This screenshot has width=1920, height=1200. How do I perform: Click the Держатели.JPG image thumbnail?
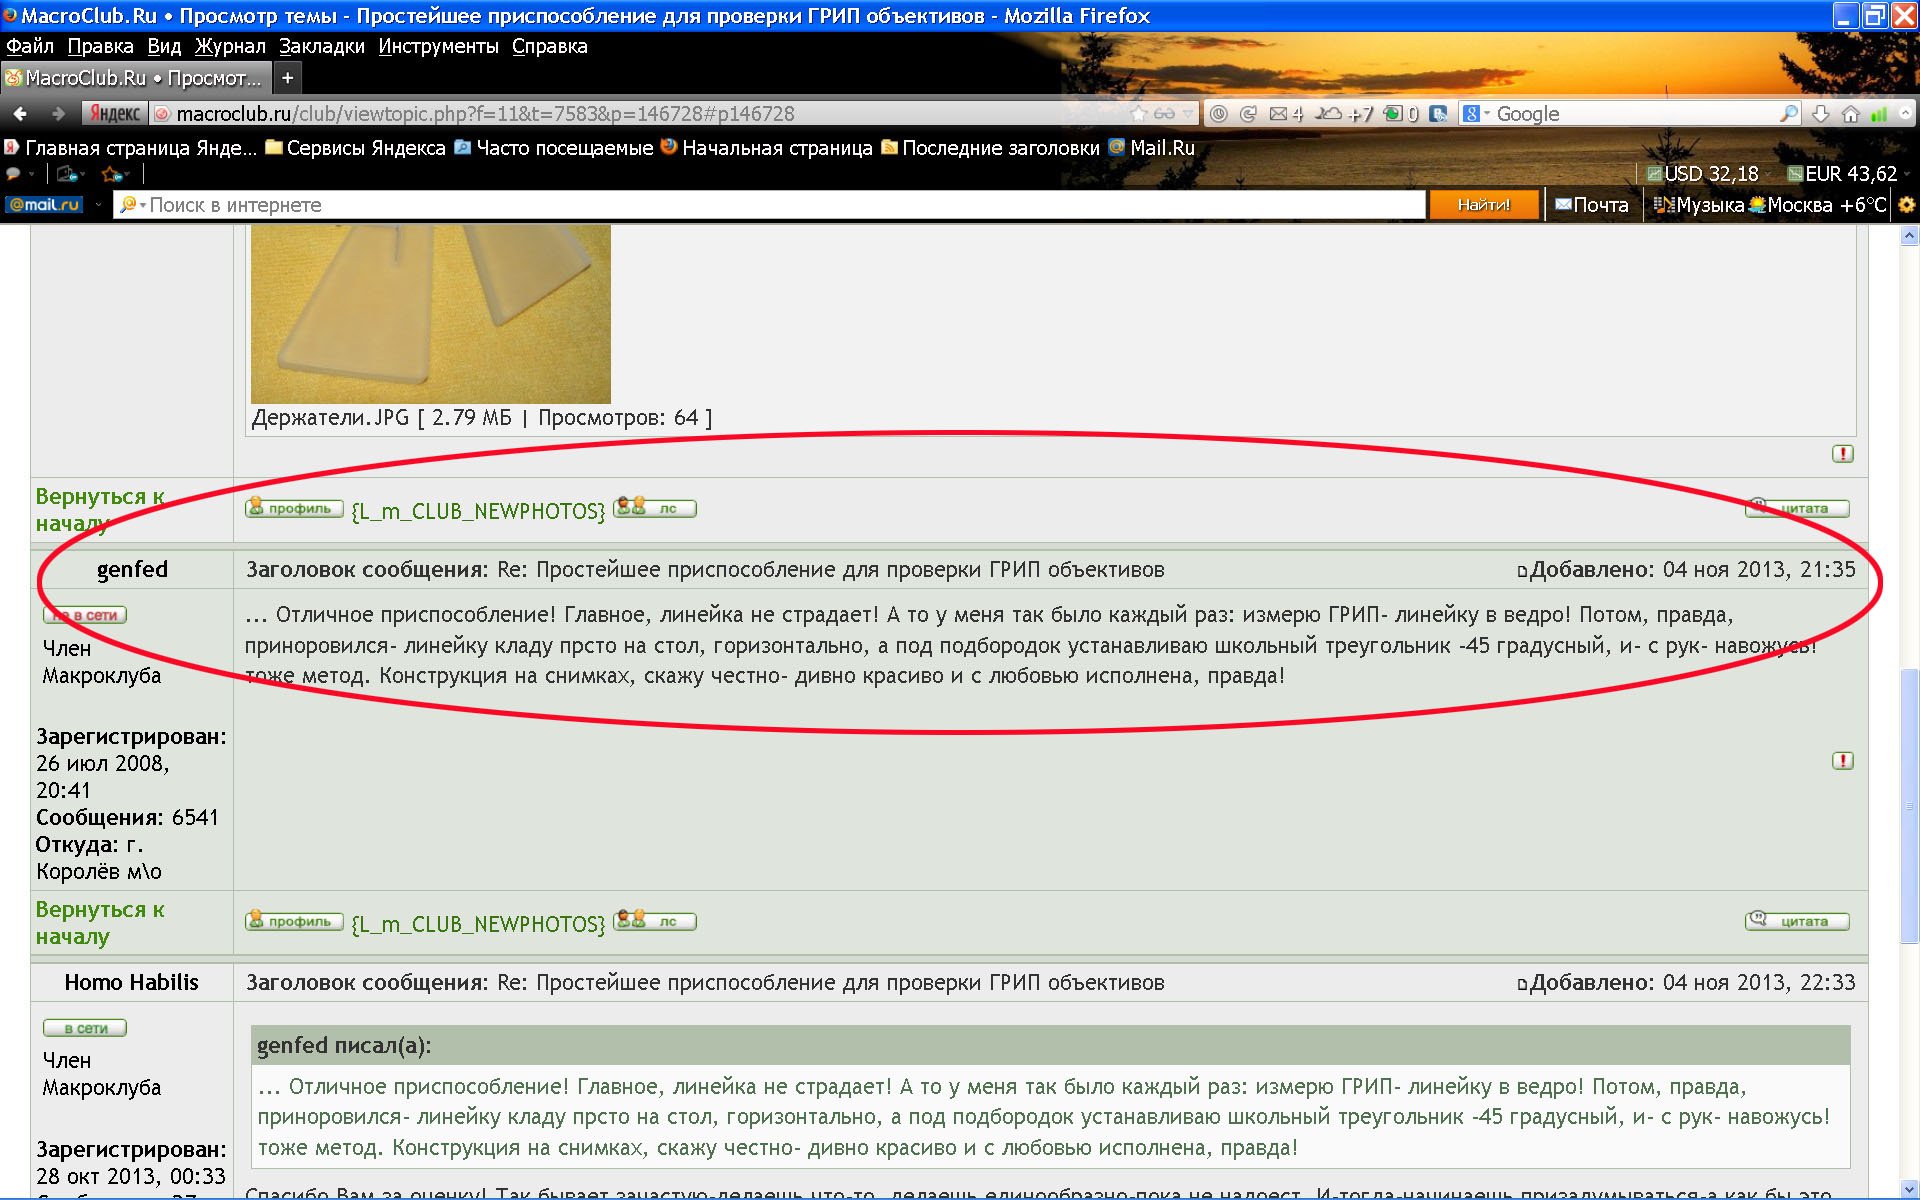click(430, 313)
